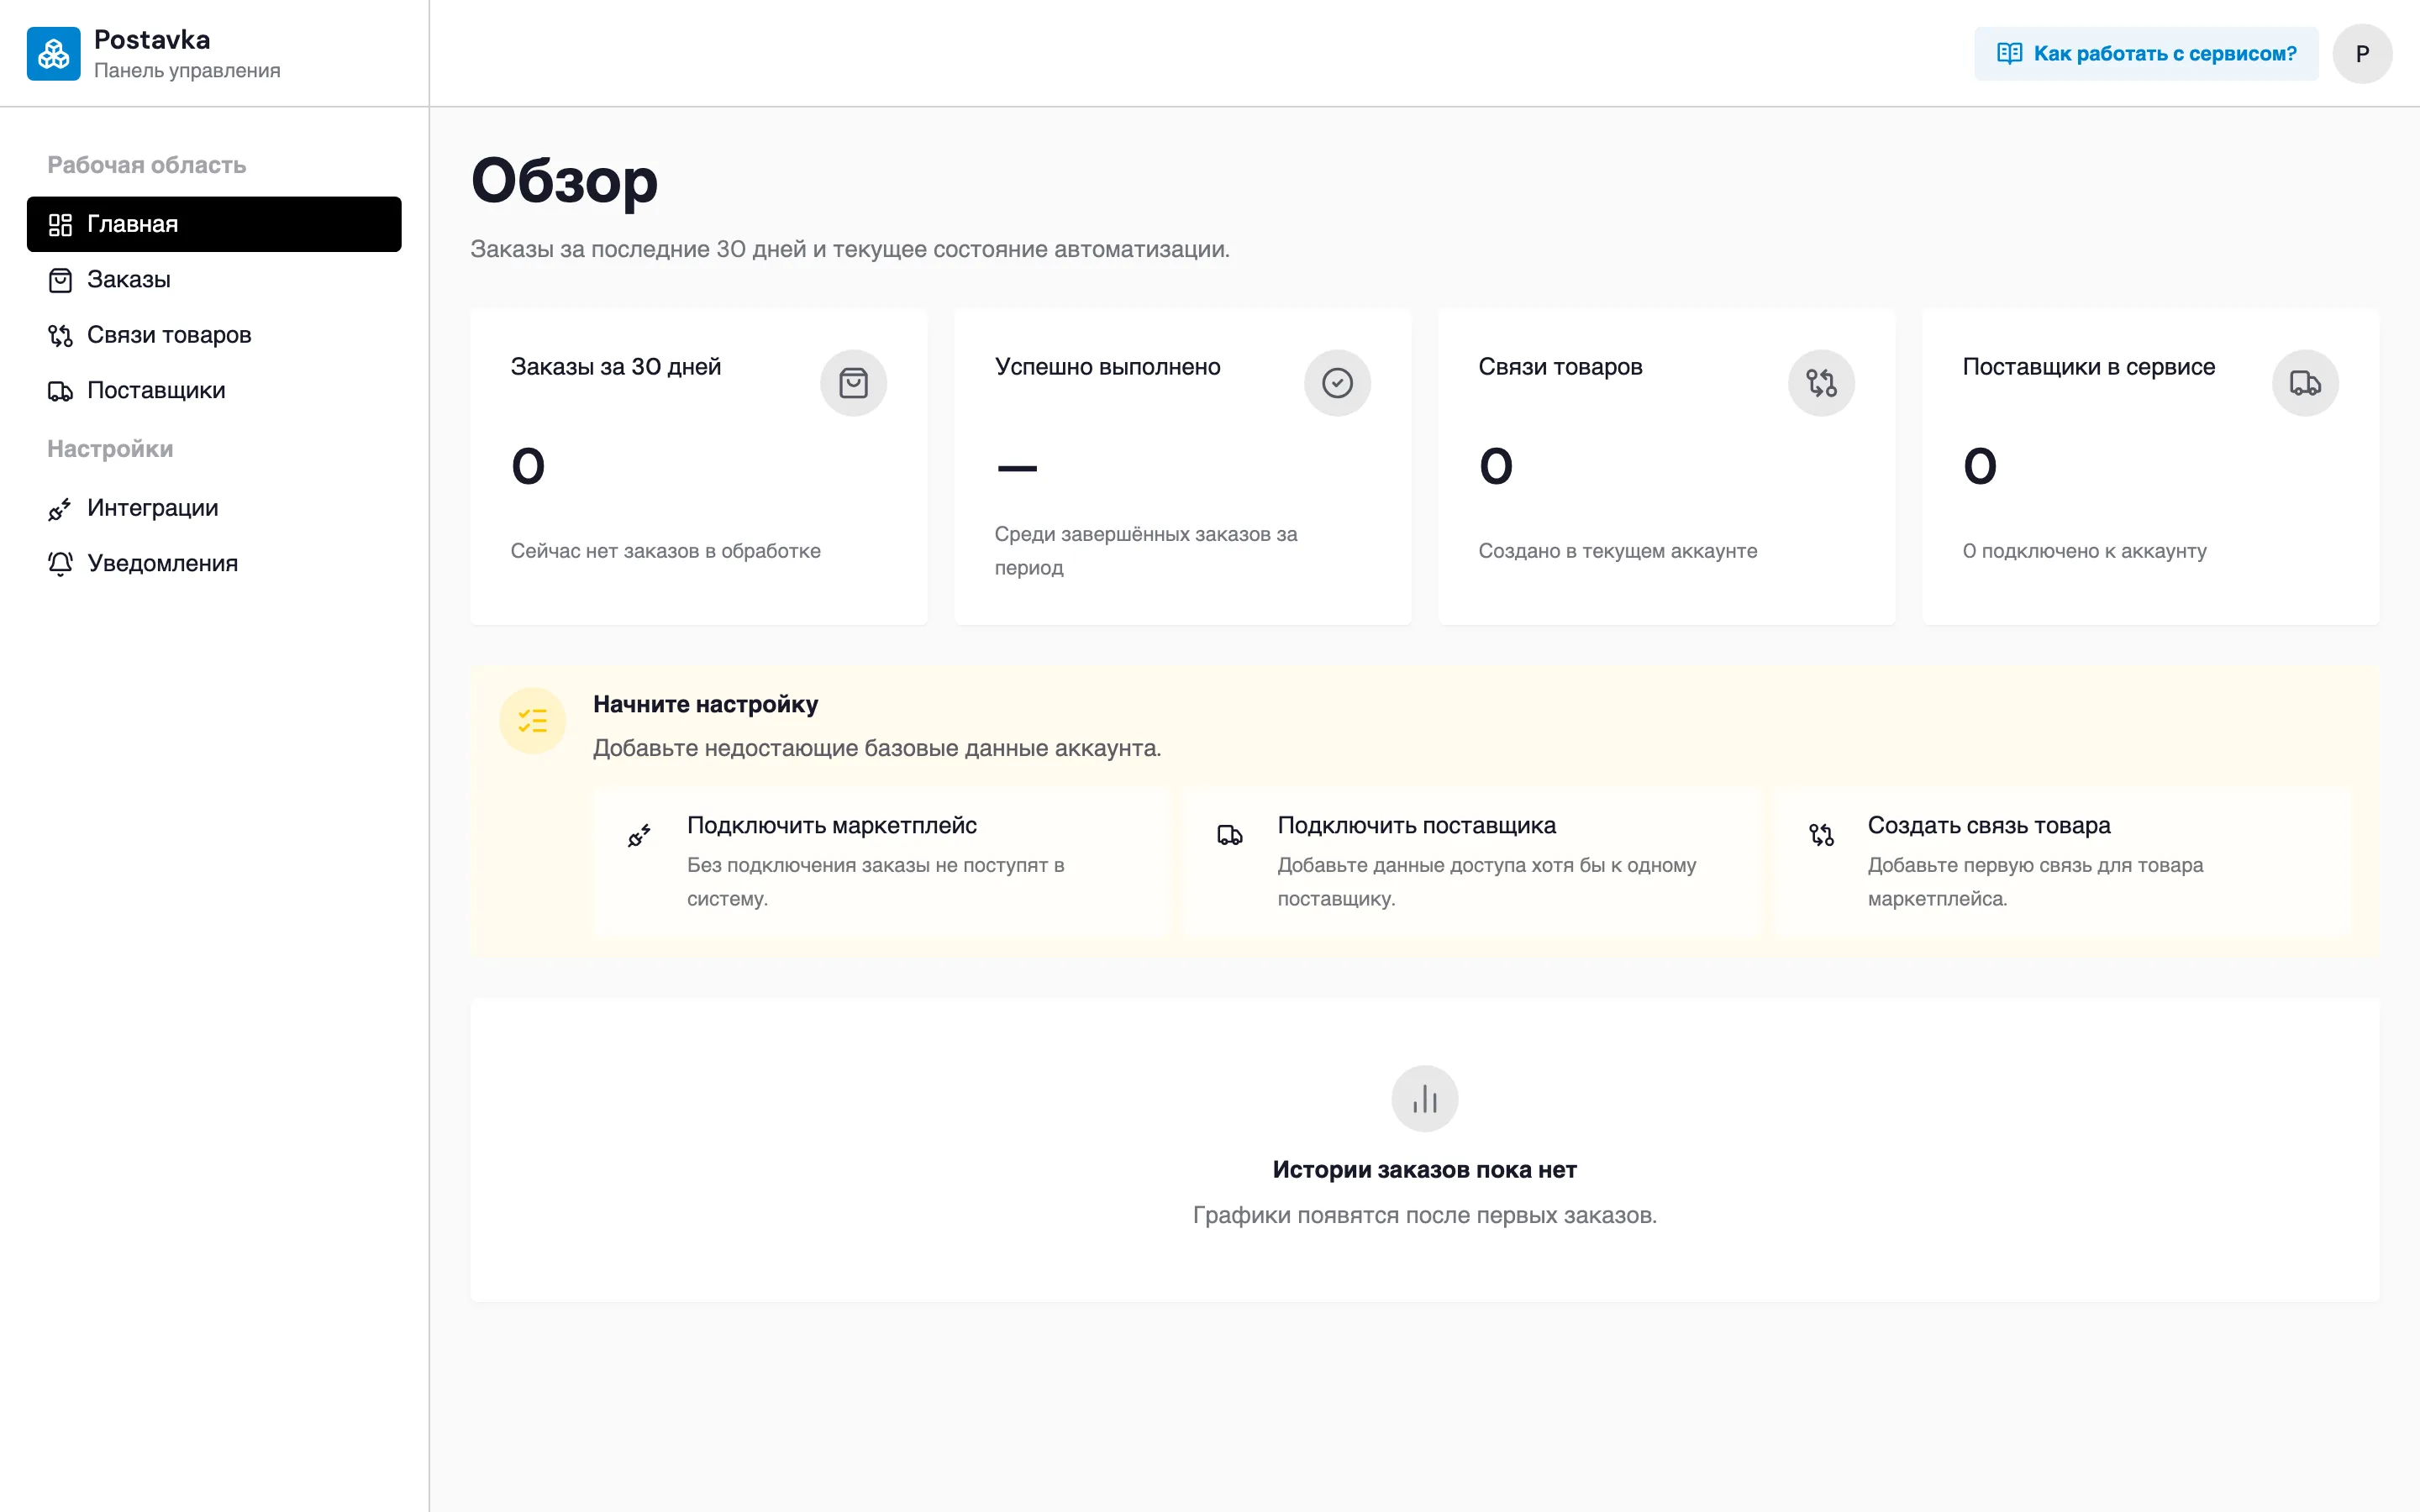Open Связи товаров page

(x=214, y=335)
